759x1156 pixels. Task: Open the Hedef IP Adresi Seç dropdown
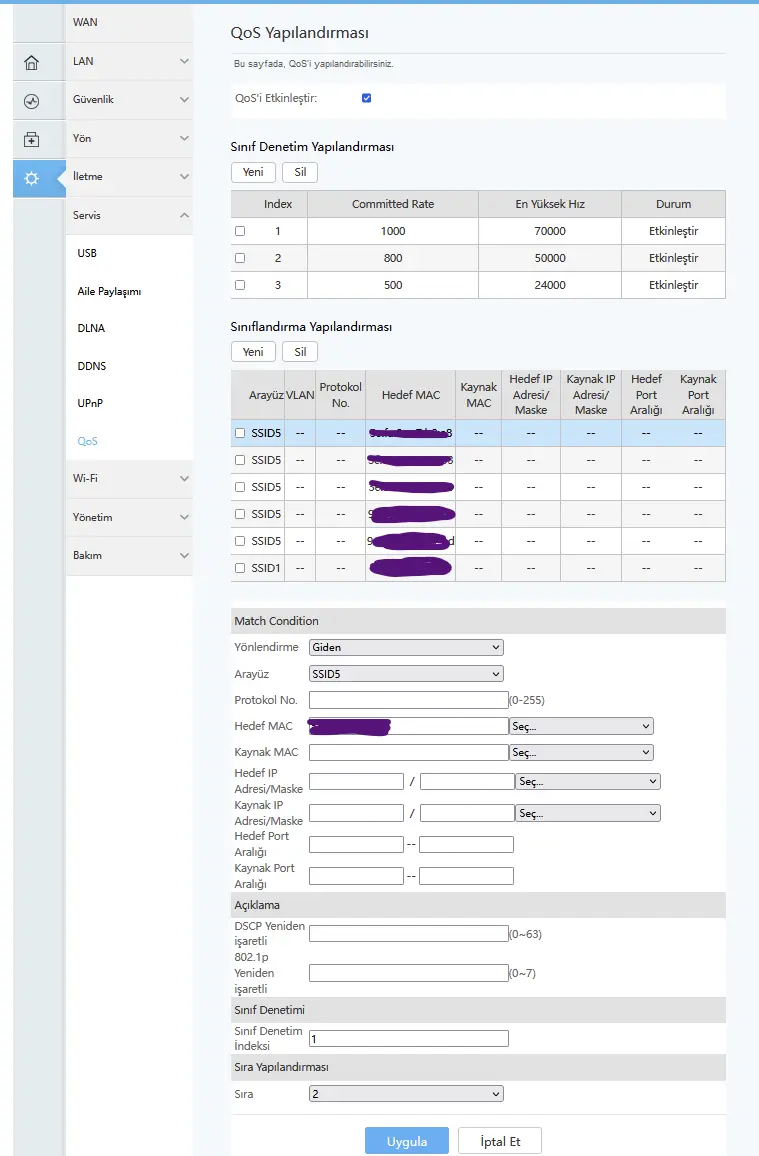588,781
